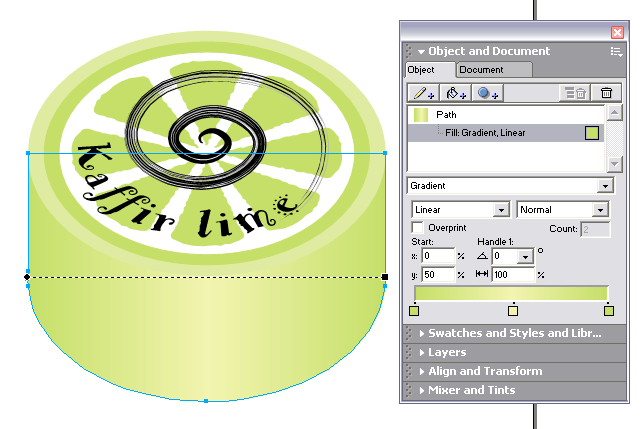Click the top-right anchor point of selection
This screenshot has width=641, height=429.
[x=385, y=153]
